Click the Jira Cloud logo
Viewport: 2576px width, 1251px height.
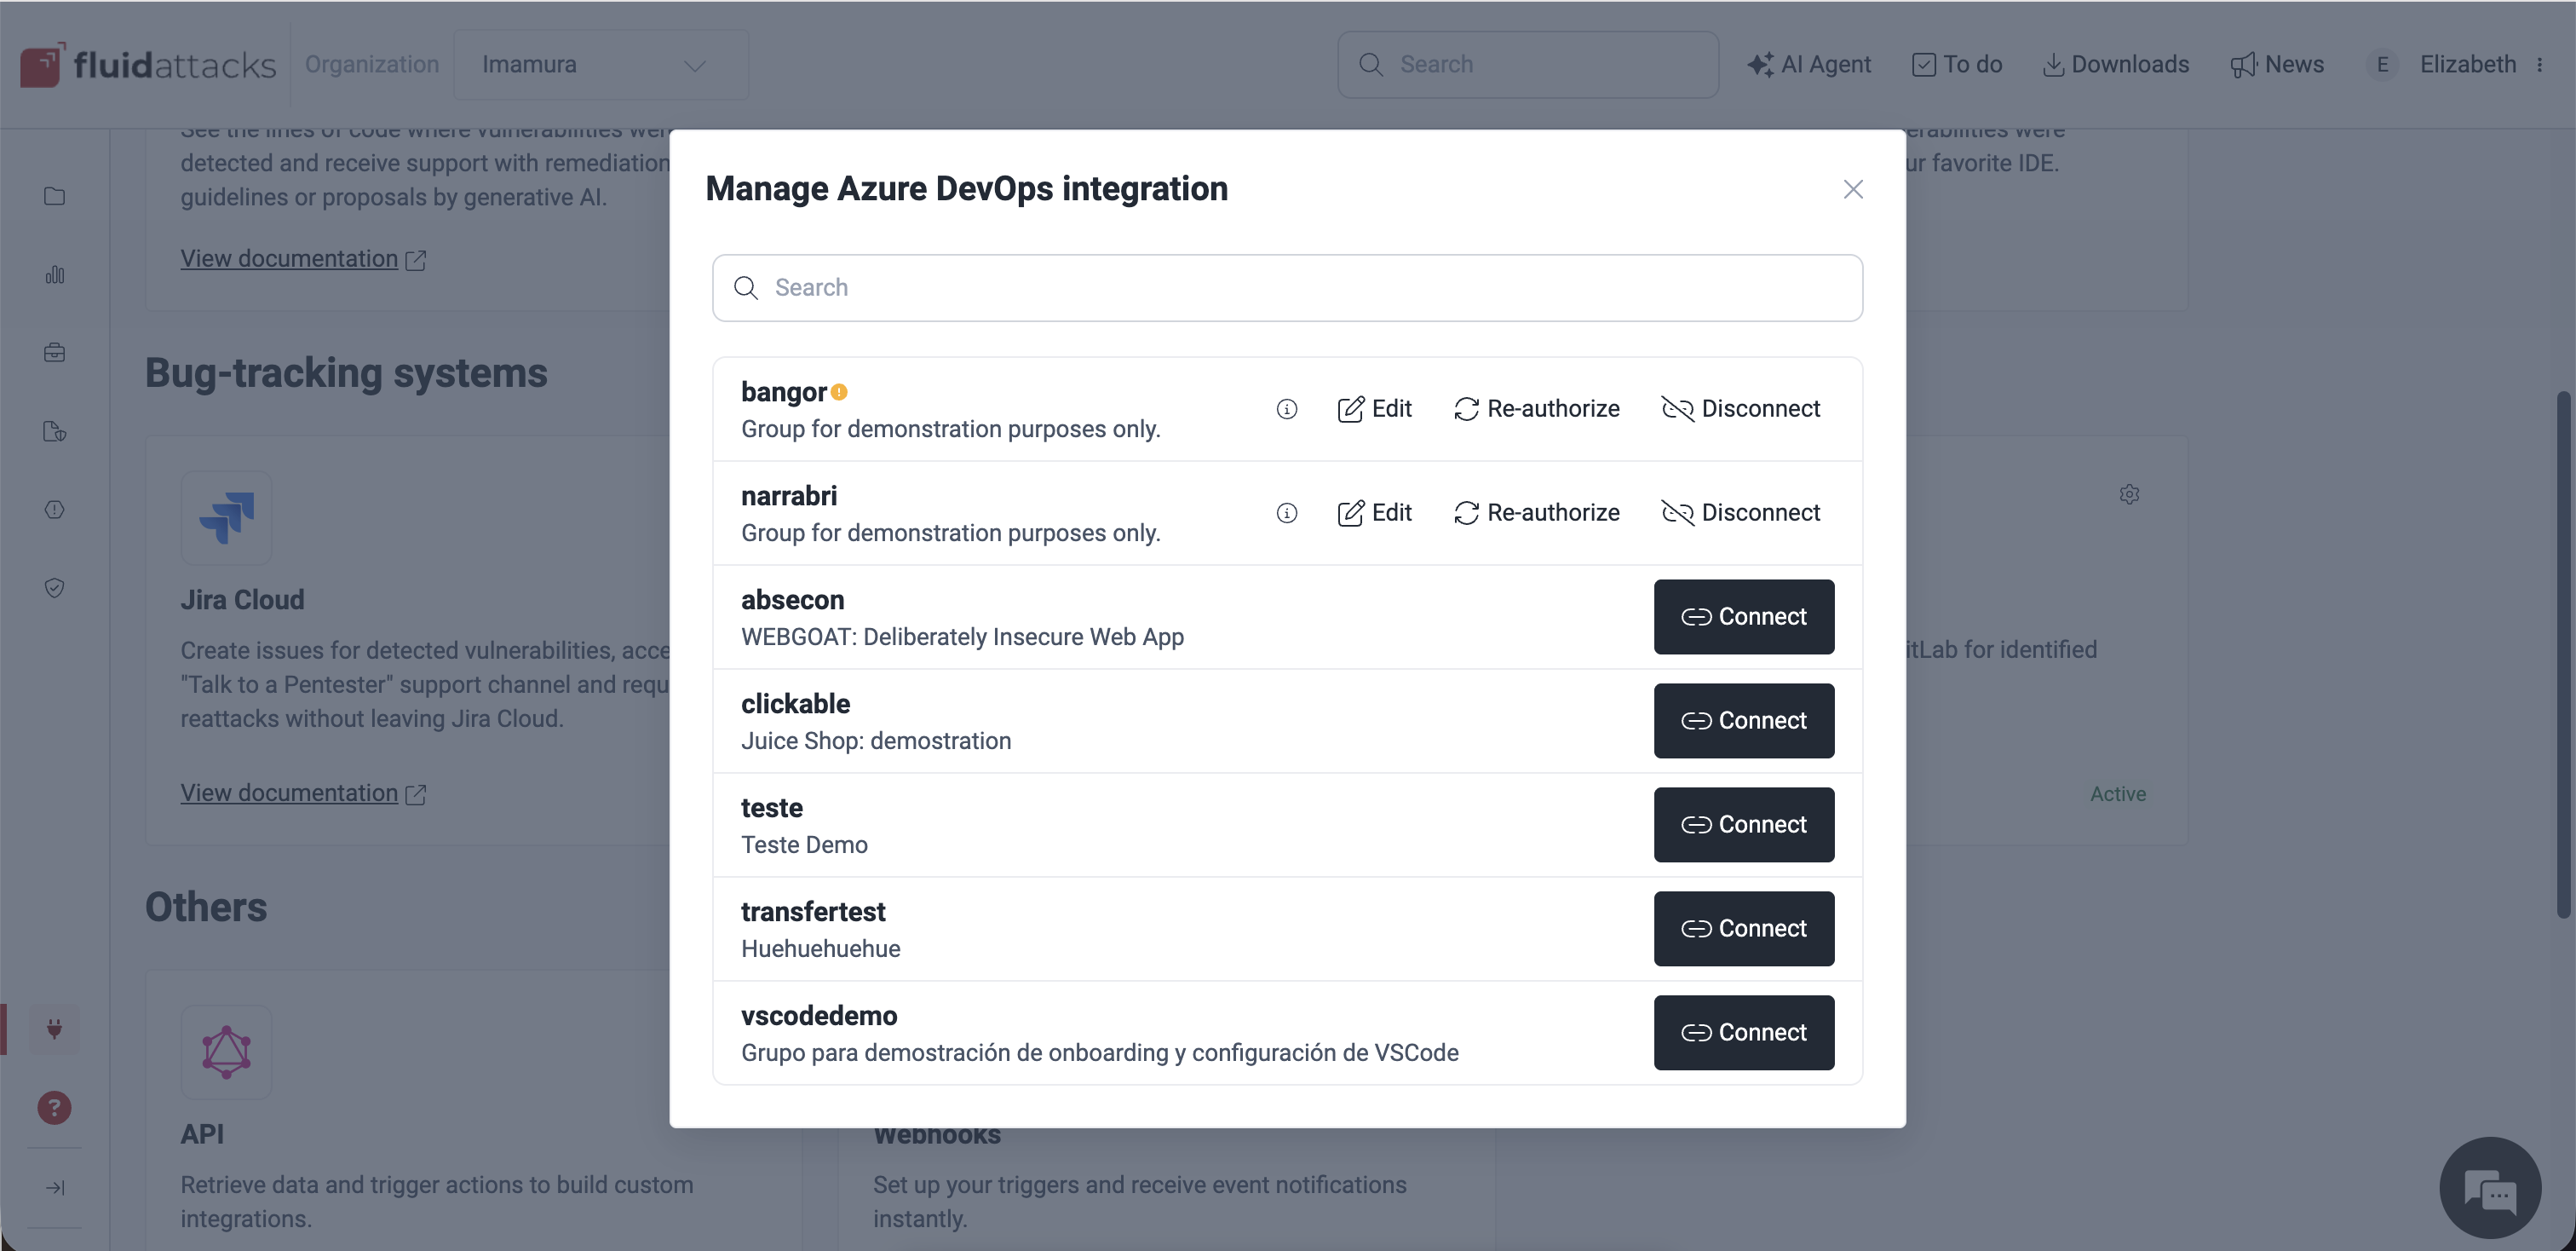pos(227,518)
